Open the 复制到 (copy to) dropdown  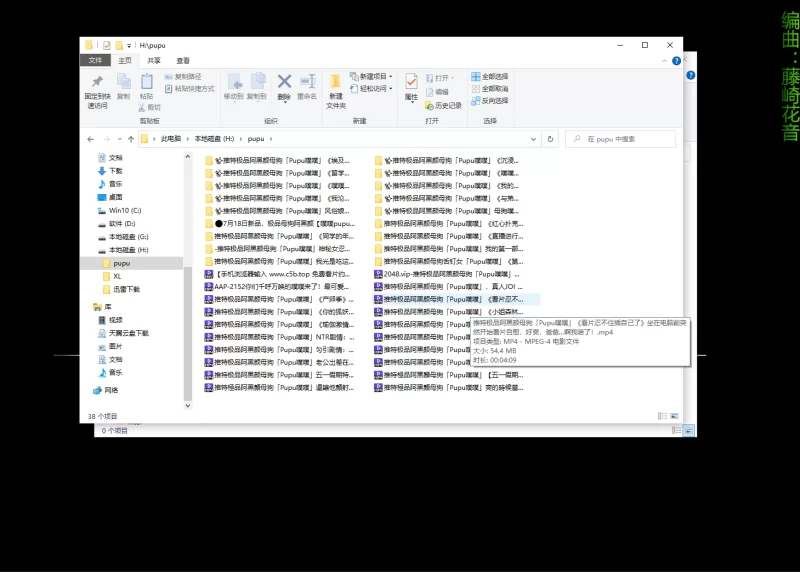[257, 86]
